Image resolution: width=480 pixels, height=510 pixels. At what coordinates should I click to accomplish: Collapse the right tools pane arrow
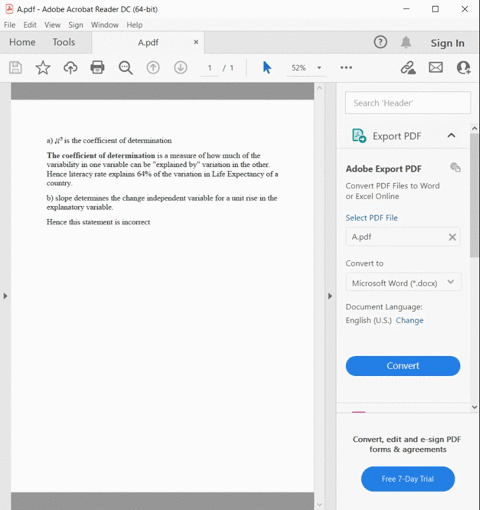pyautogui.click(x=330, y=296)
